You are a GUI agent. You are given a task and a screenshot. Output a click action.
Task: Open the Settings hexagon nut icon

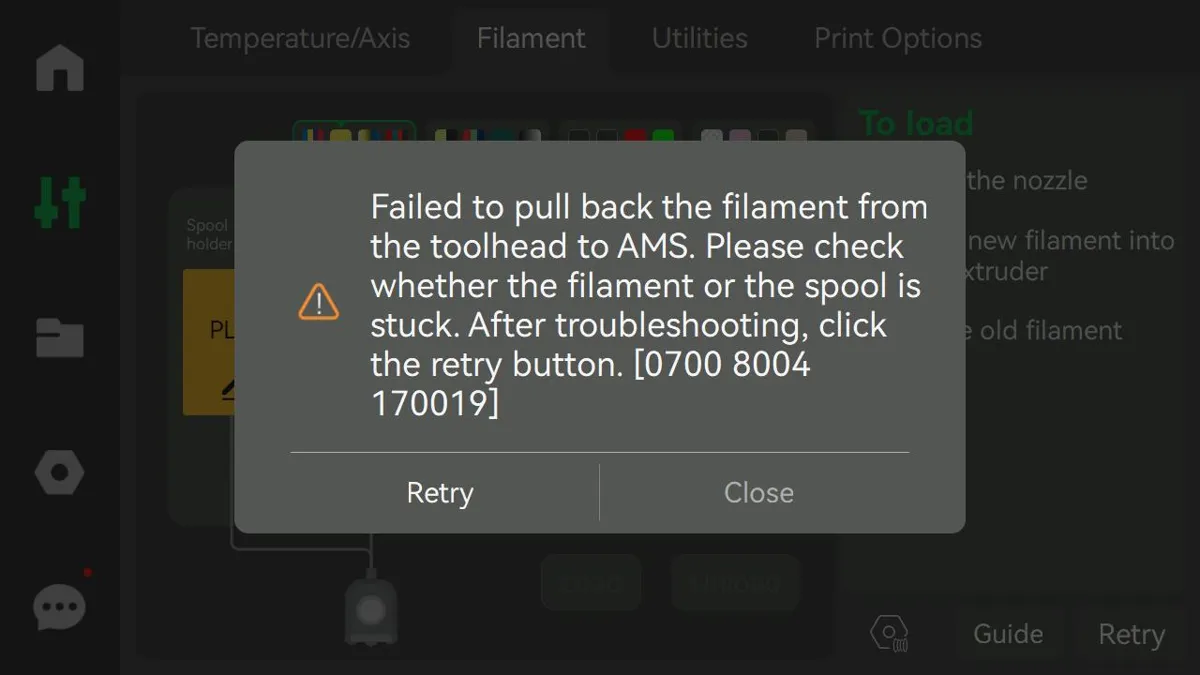(60, 472)
